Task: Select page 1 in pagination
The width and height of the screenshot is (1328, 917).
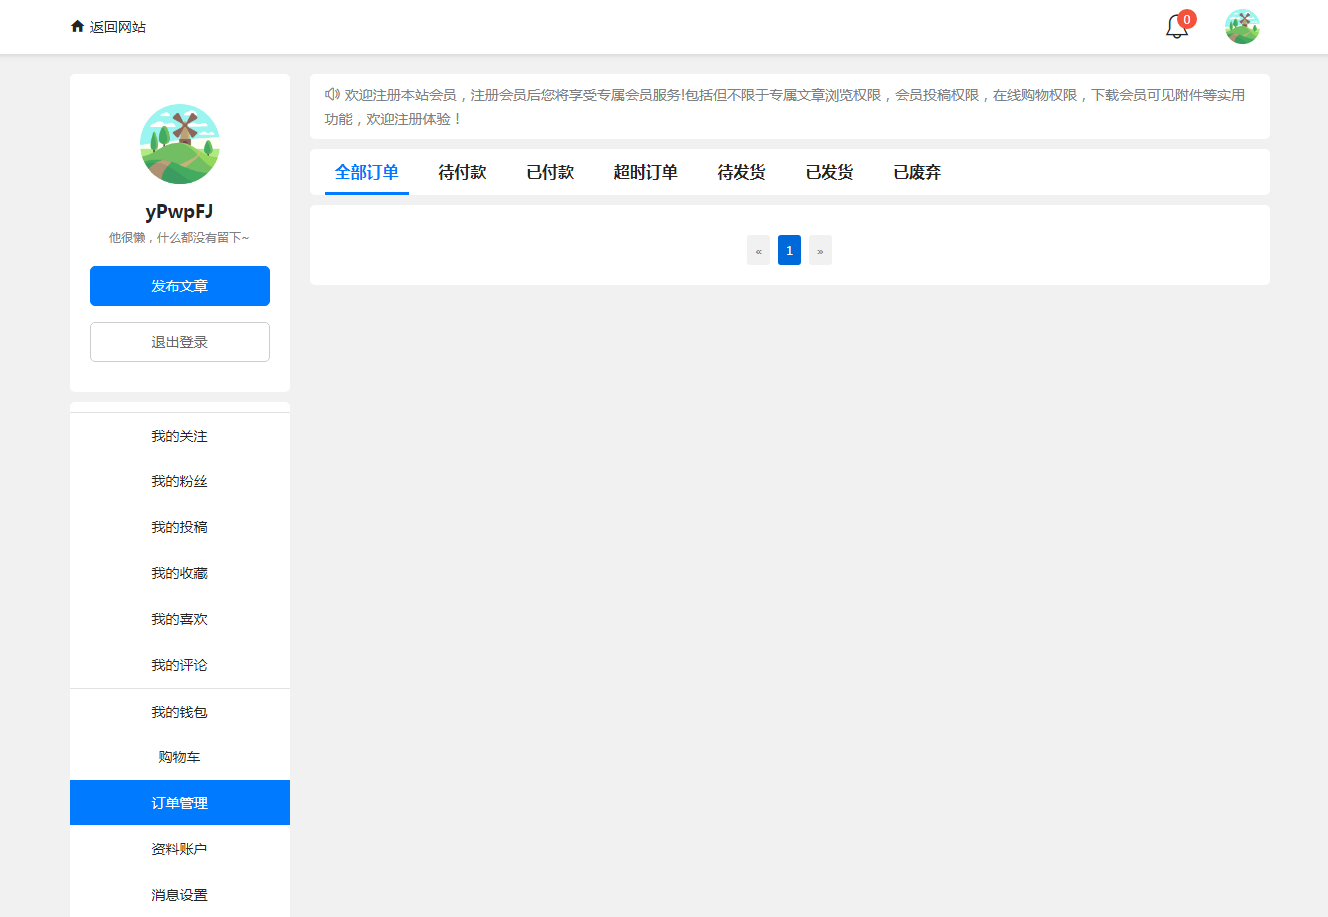Action: pyautogui.click(x=789, y=250)
